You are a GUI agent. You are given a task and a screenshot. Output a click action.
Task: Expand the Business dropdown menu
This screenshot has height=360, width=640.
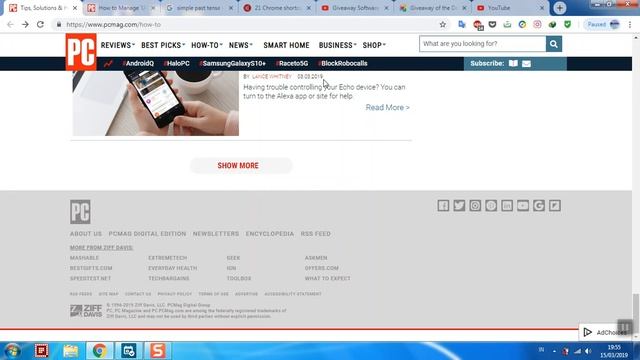(x=338, y=45)
